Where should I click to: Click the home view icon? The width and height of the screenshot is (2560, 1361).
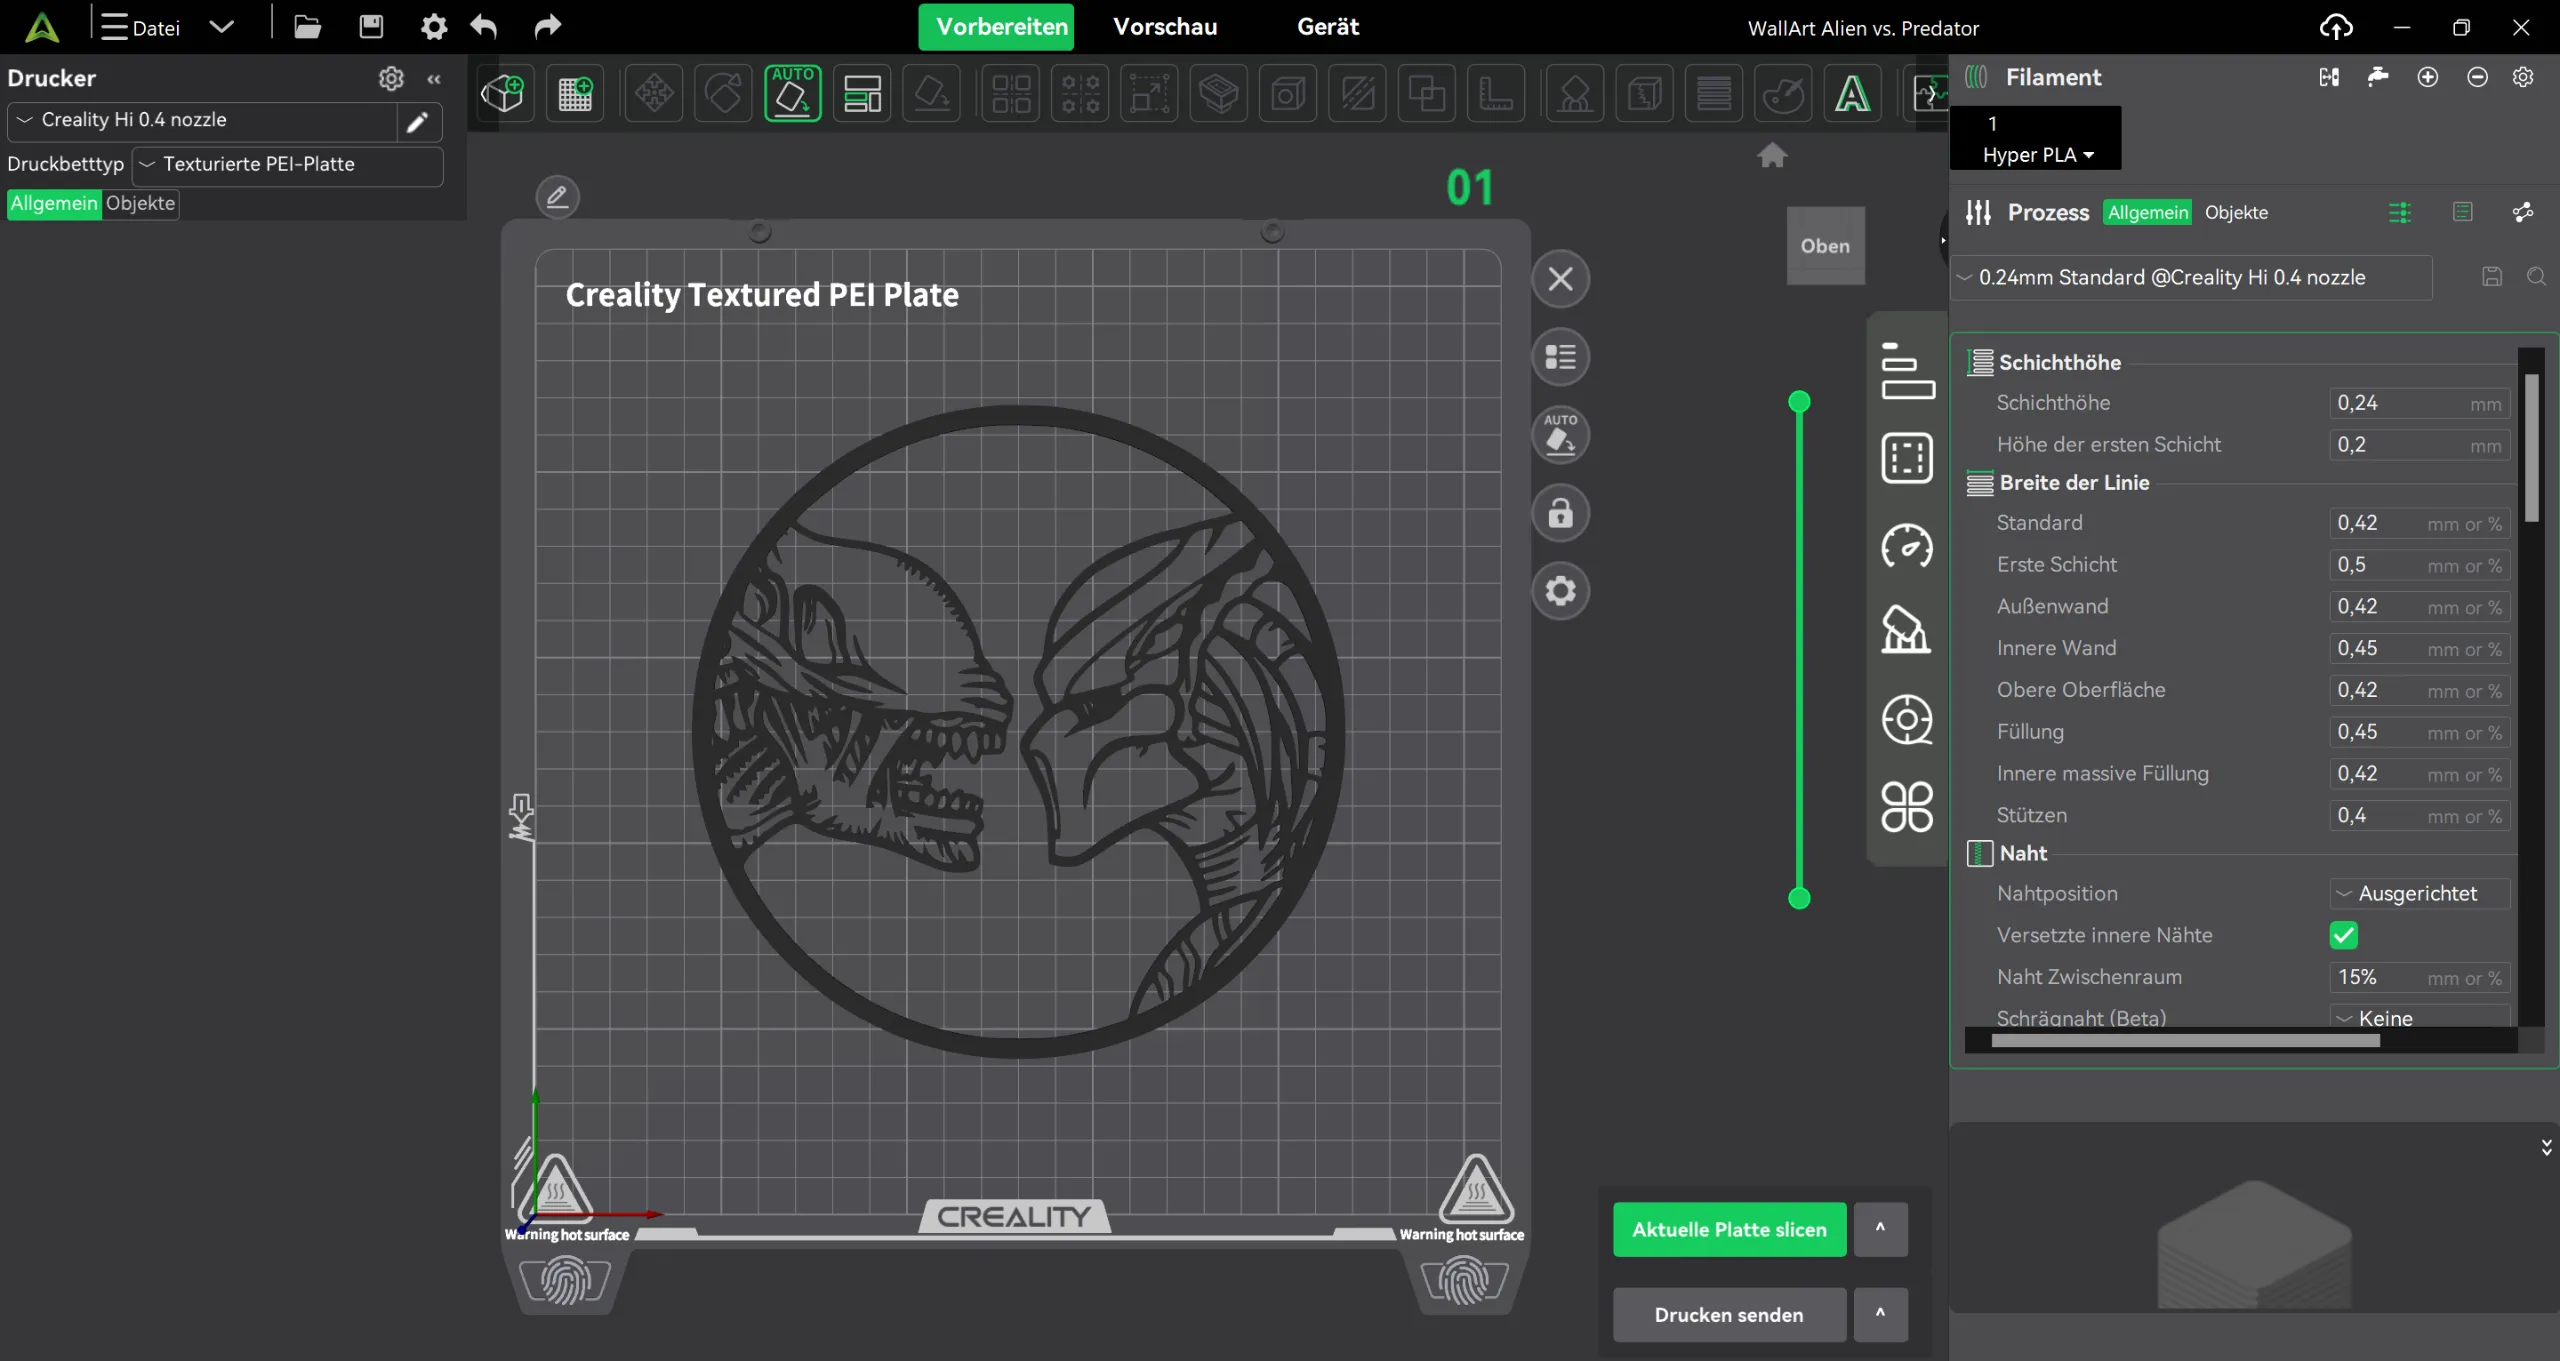(1772, 155)
